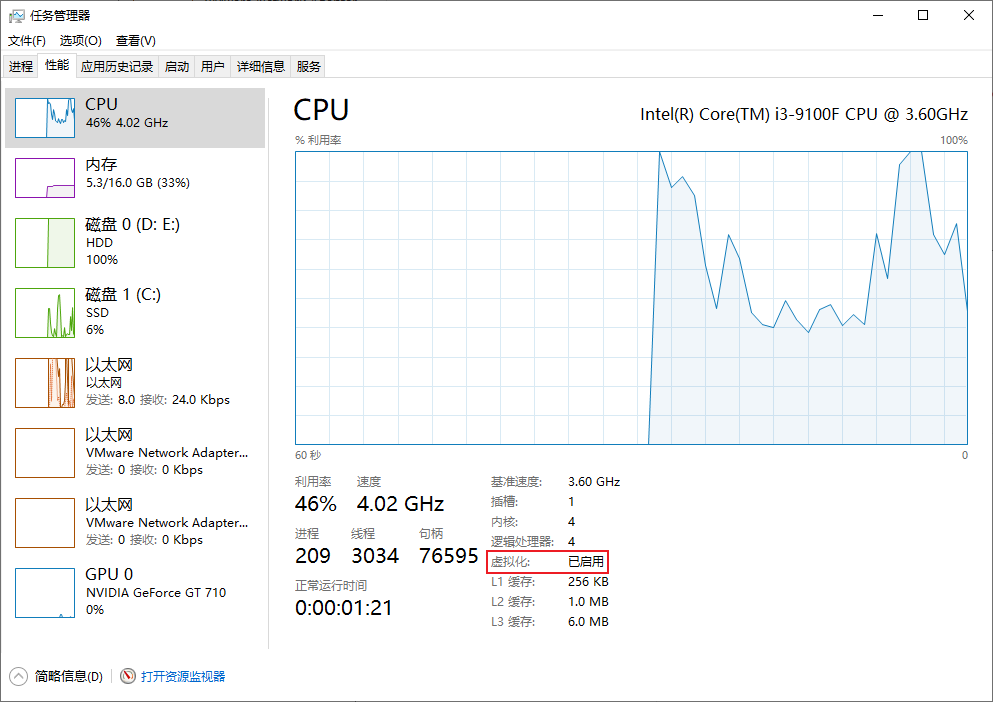Screen dimensions: 993x702
Task: Switch to the 进程 tab
Action: pos(21,67)
